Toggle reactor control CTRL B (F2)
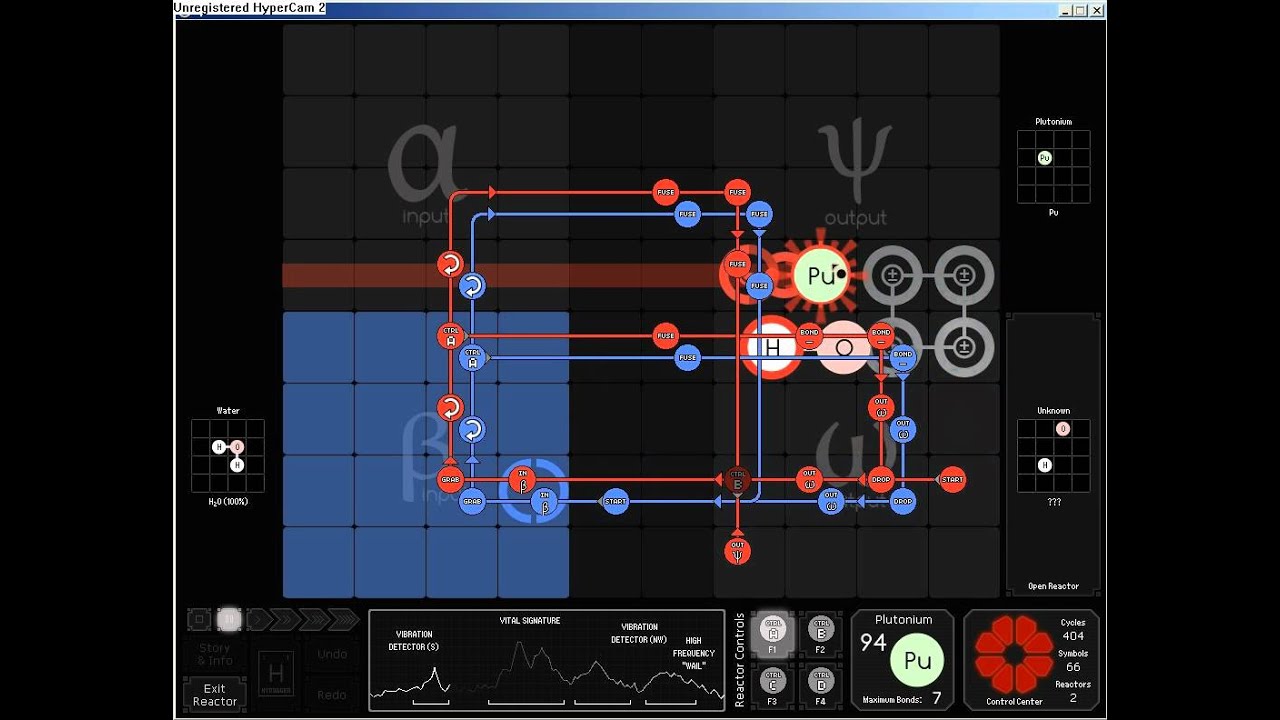Image resolution: width=1280 pixels, height=720 pixels. click(821, 633)
